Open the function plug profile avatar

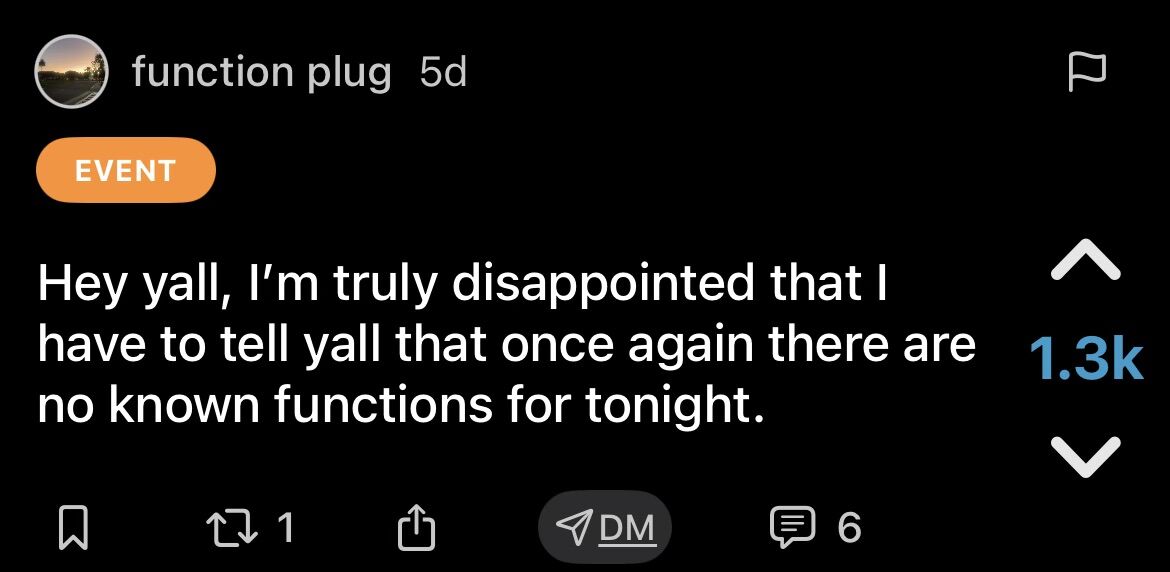[x=71, y=71]
